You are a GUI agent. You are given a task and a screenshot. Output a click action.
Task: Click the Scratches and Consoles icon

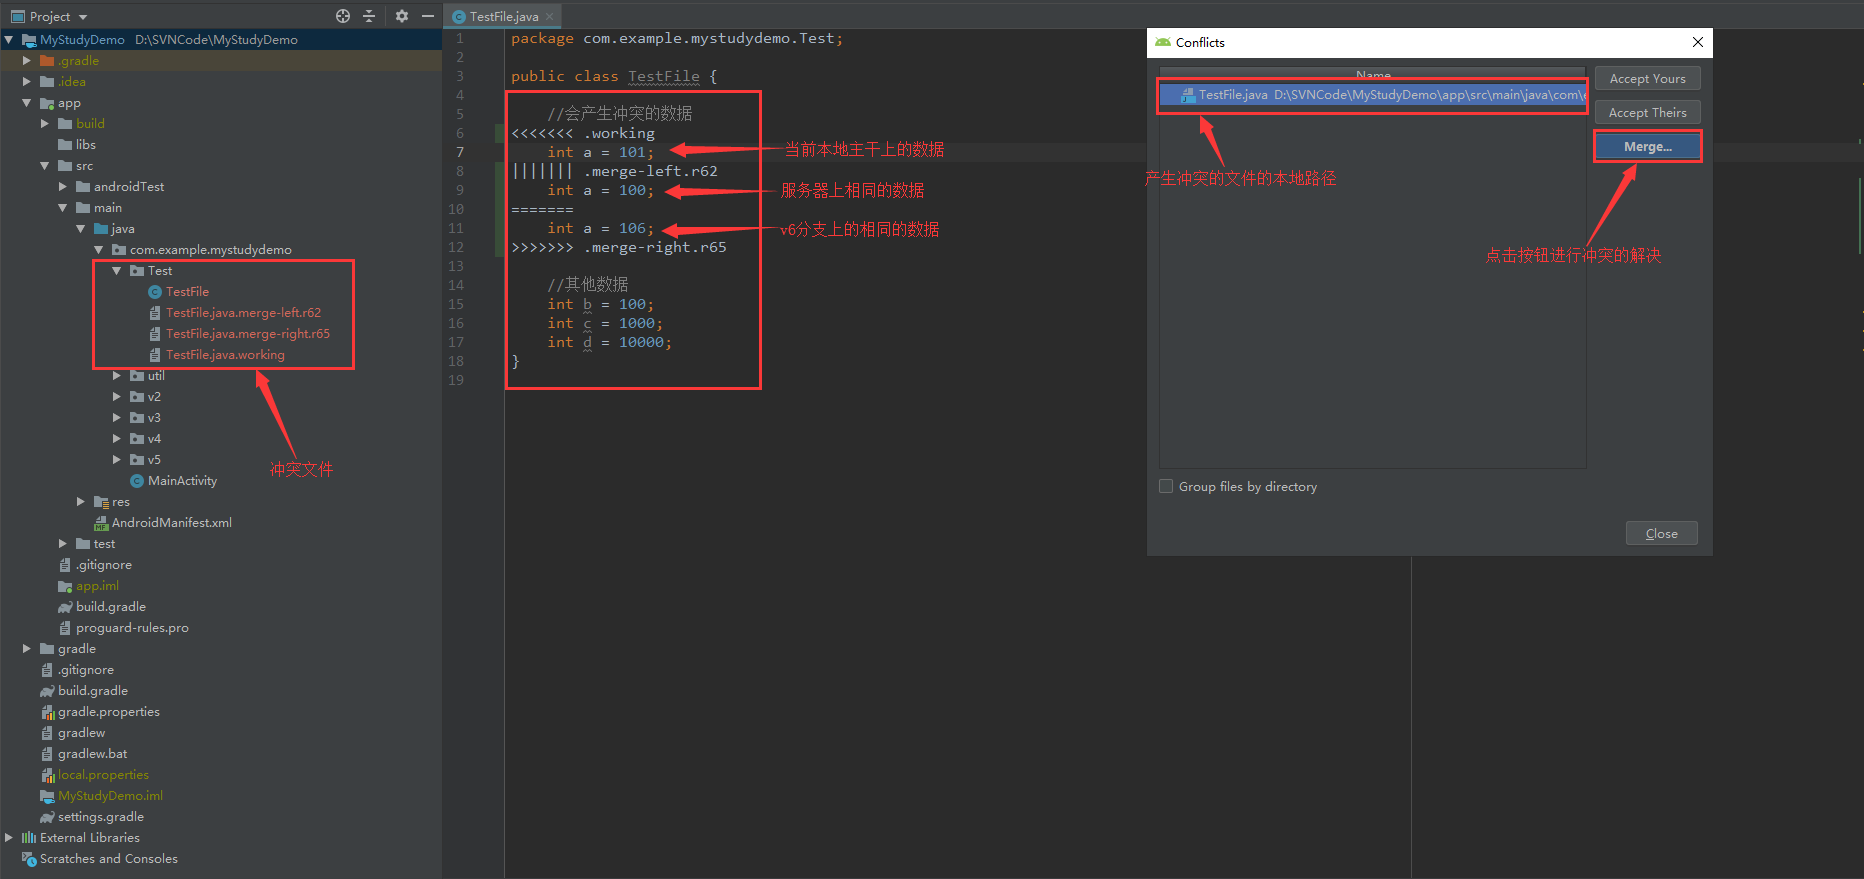pyautogui.click(x=29, y=859)
